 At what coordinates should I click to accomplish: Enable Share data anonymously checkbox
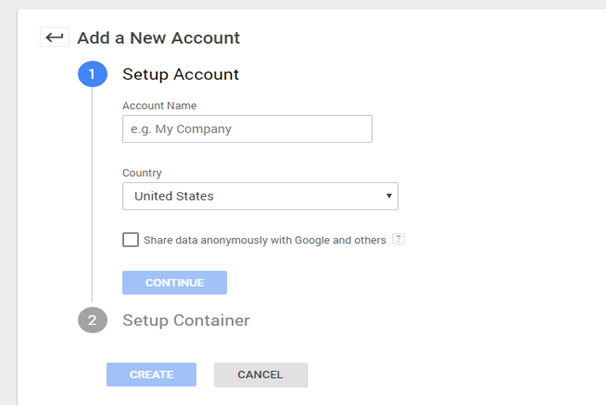click(130, 240)
